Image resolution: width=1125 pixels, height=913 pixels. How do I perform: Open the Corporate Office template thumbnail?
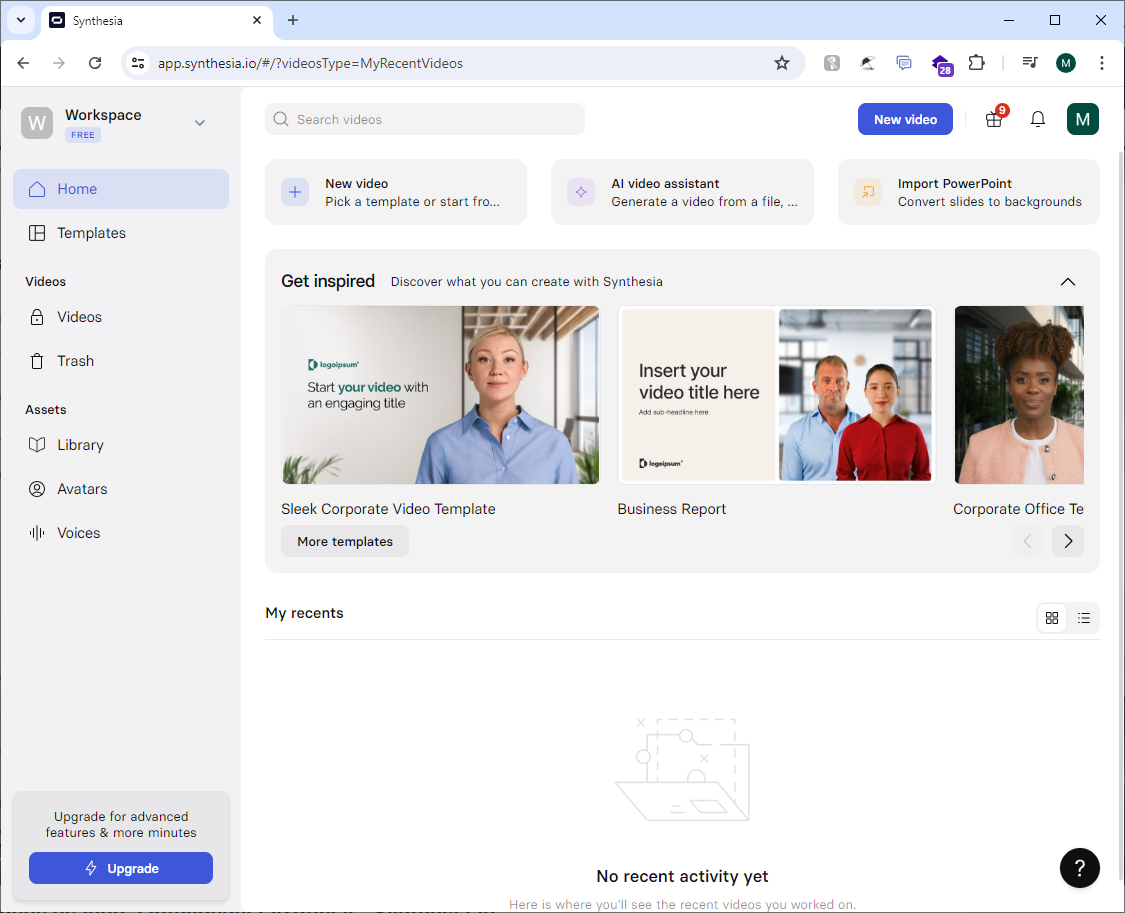[x=1019, y=395]
